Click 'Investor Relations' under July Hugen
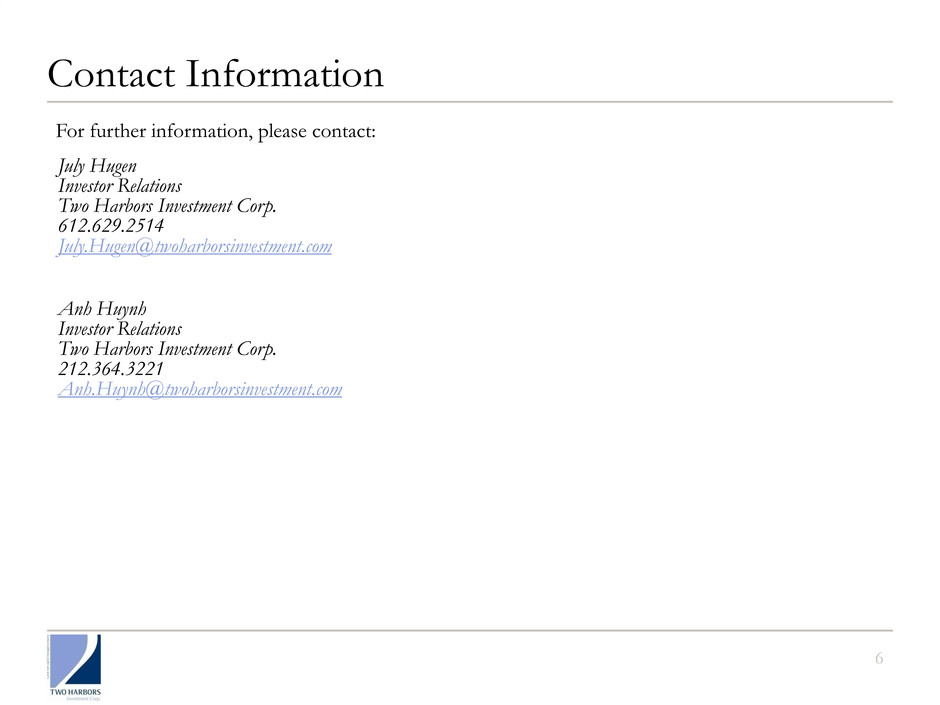The image size is (940, 705). (x=120, y=186)
